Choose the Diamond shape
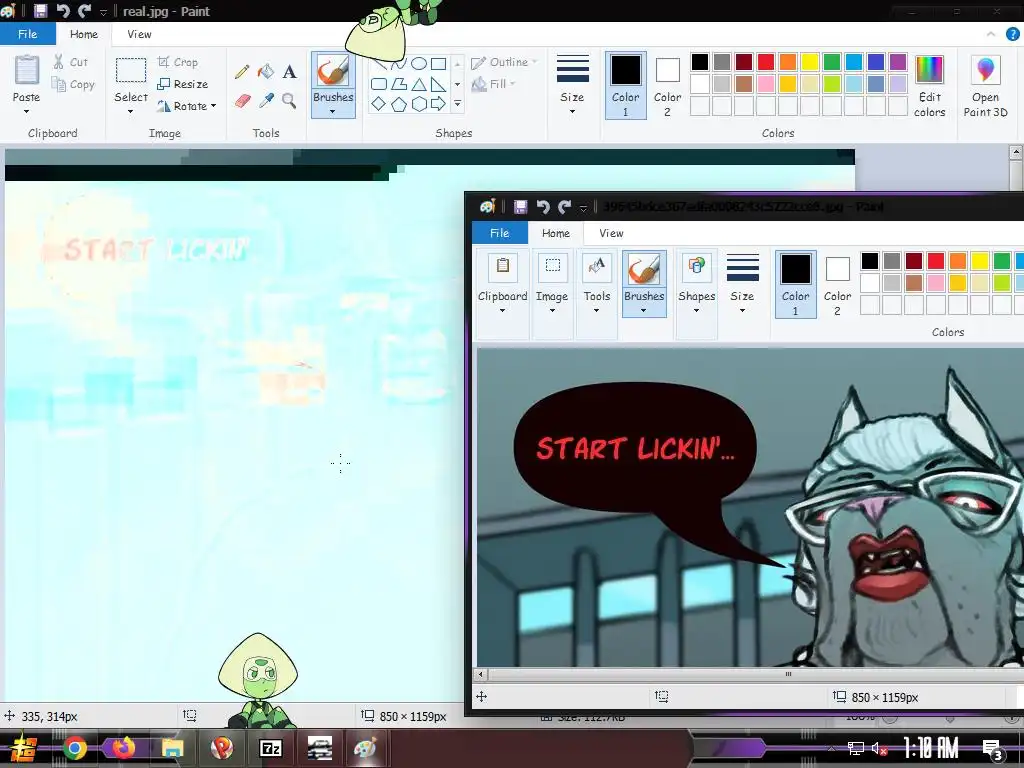 379,104
